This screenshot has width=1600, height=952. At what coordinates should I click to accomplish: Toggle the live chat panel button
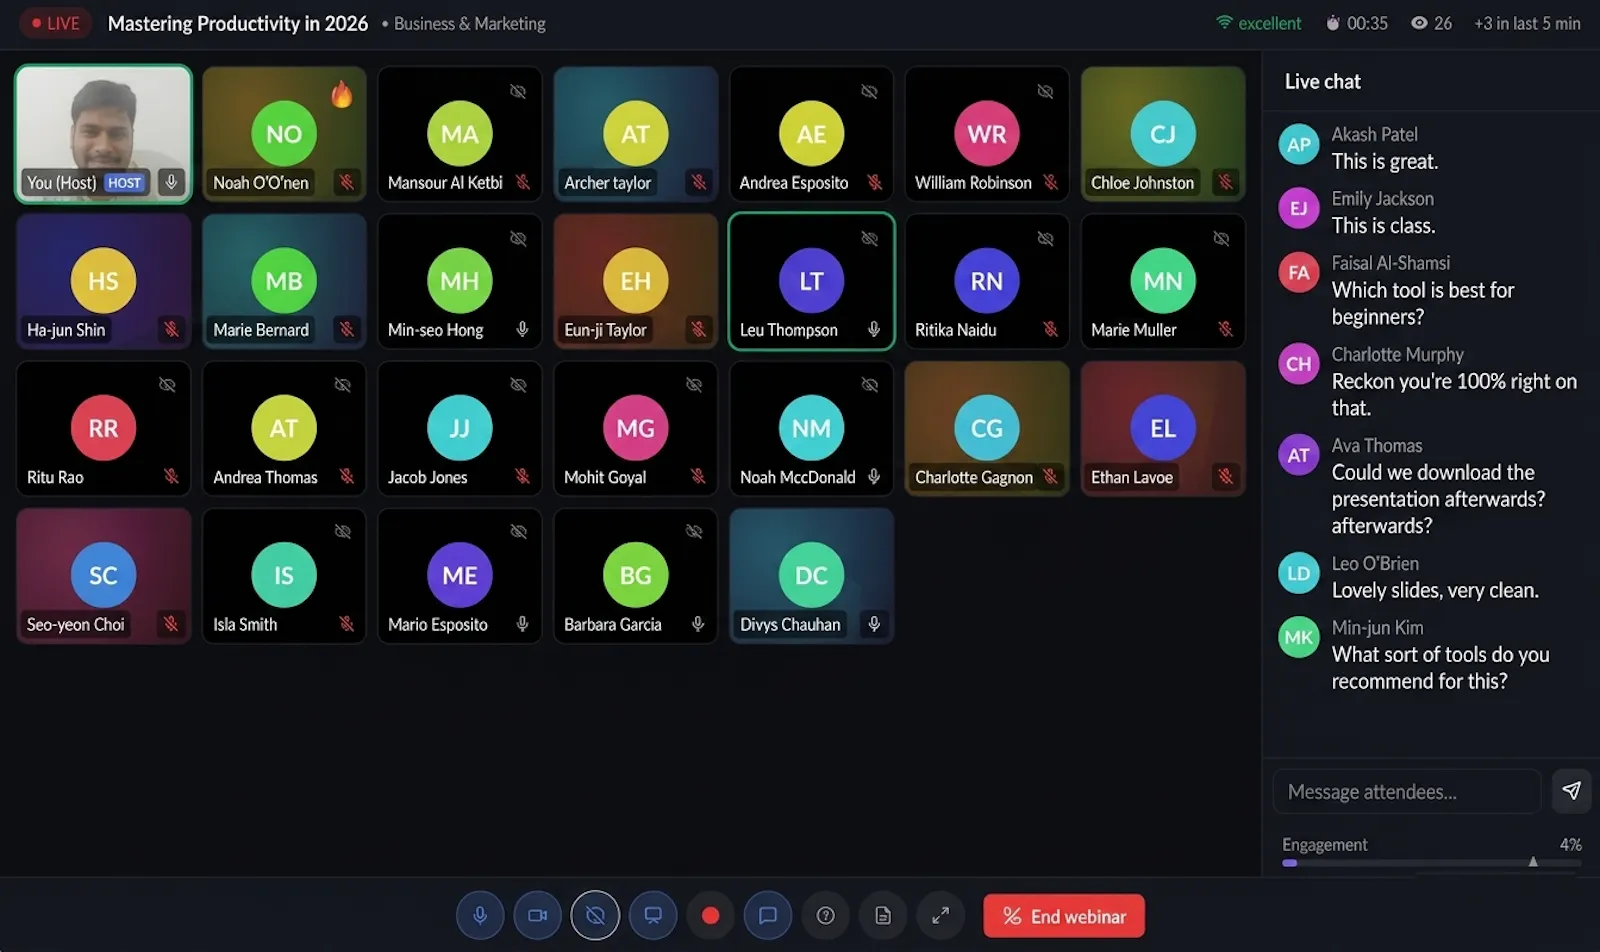tap(768, 915)
